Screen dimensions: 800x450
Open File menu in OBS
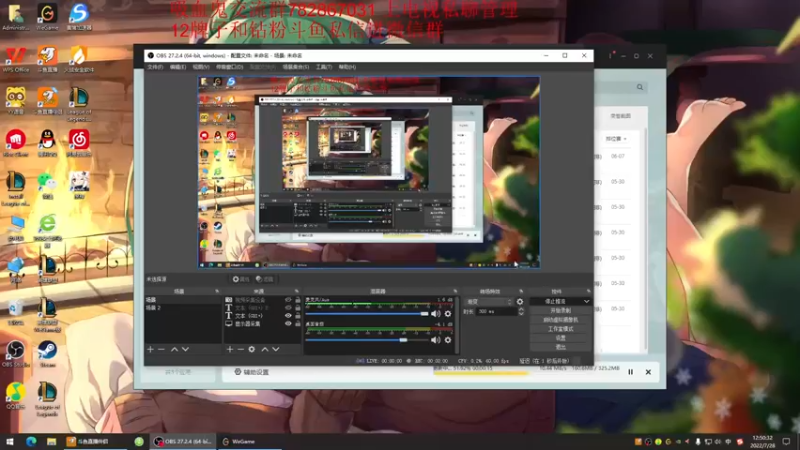tap(155, 67)
